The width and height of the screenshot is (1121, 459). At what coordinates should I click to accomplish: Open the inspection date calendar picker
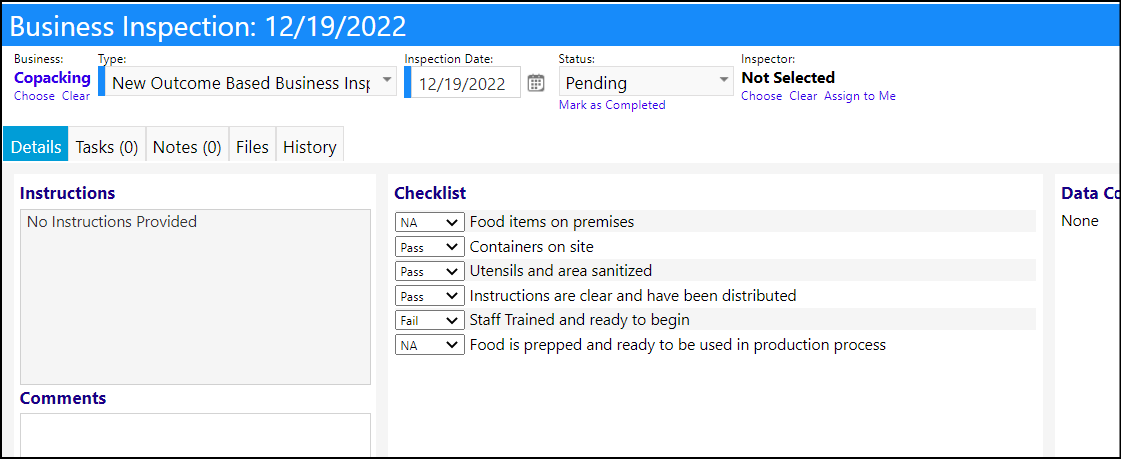535,83
